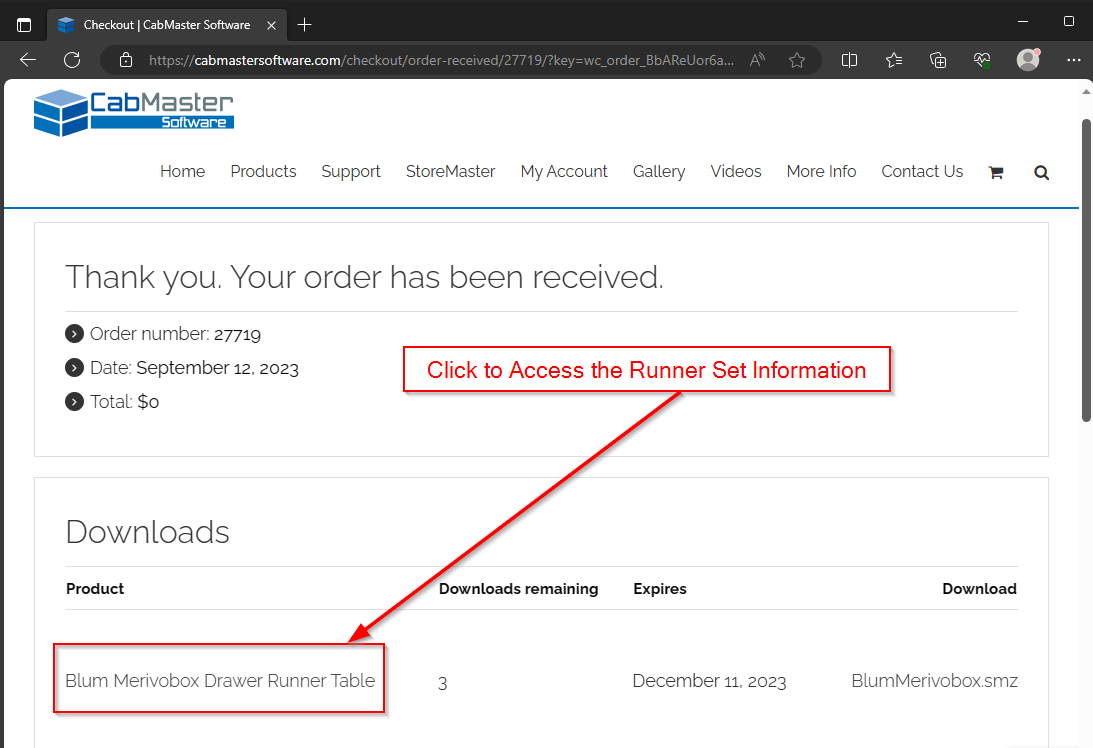Reload the current page

[x=72, y=60]
